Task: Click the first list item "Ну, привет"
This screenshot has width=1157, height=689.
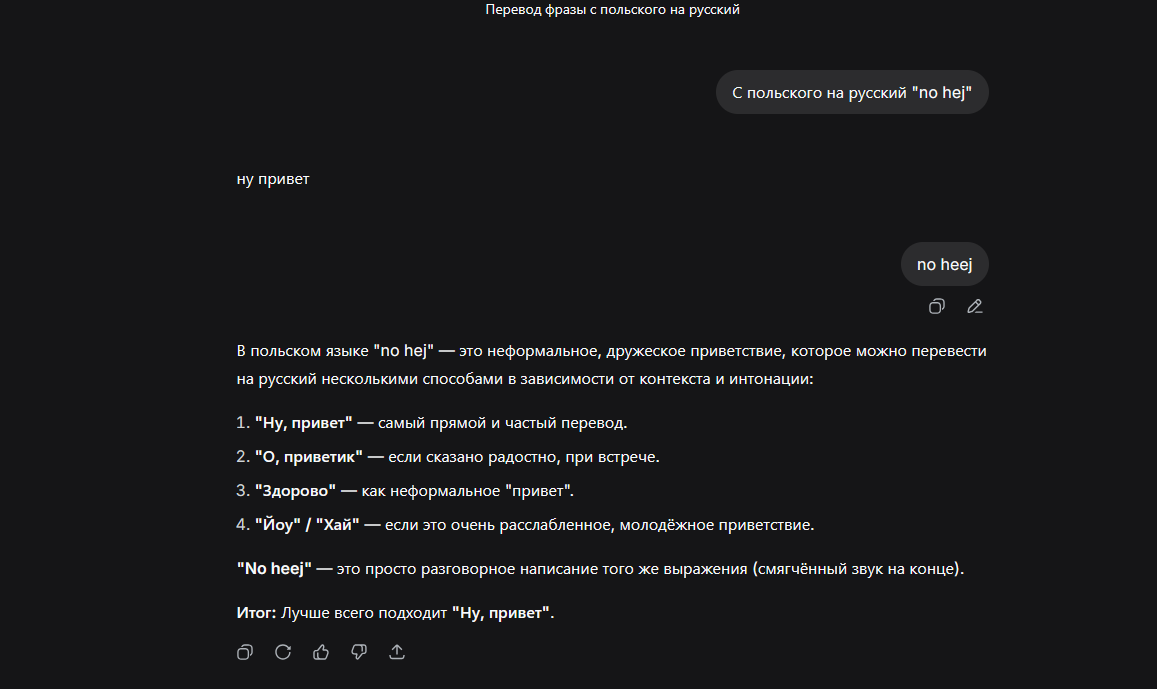Action: 304,423
